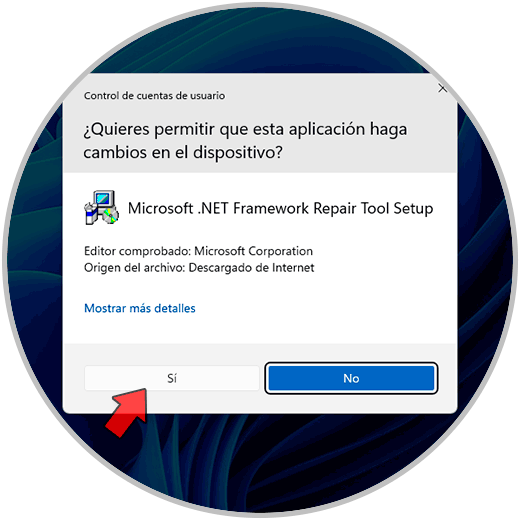Click the Origen del archivo label
Screen dimensions: 520x520
[x=135, y=268]
